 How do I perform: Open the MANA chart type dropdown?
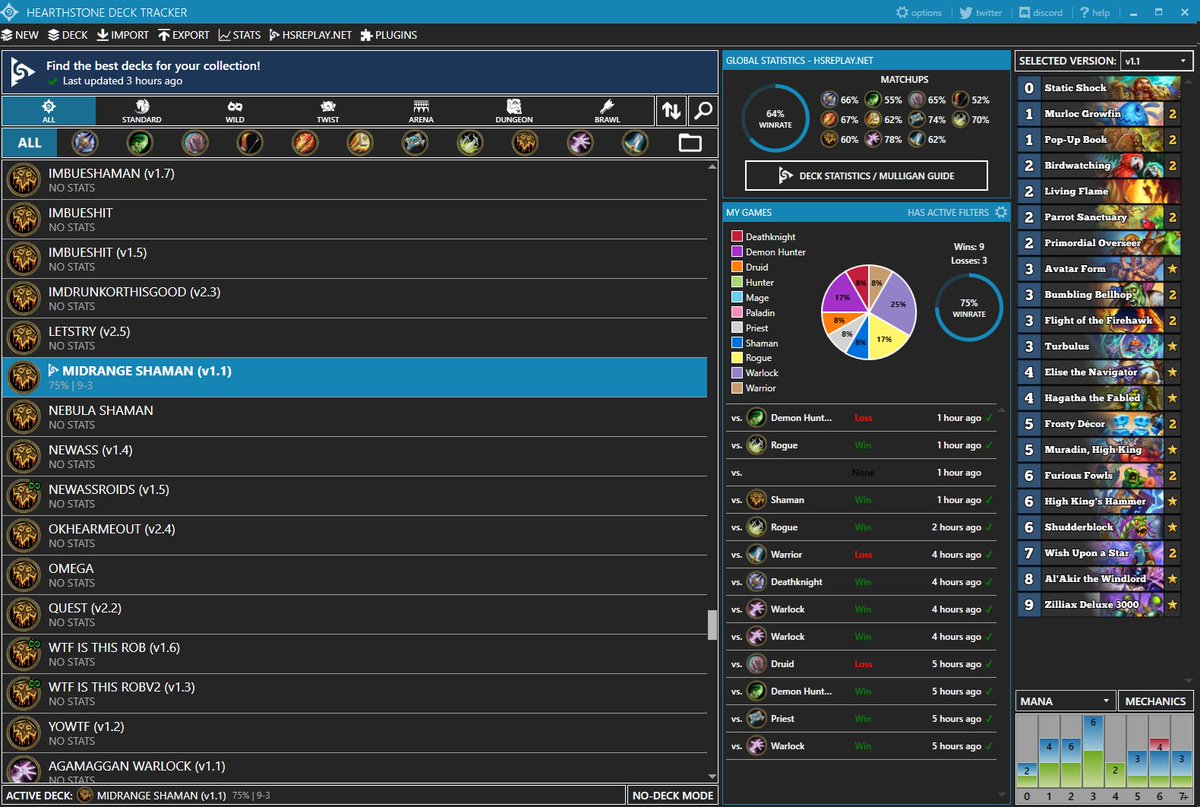[x=1065, y=701]
